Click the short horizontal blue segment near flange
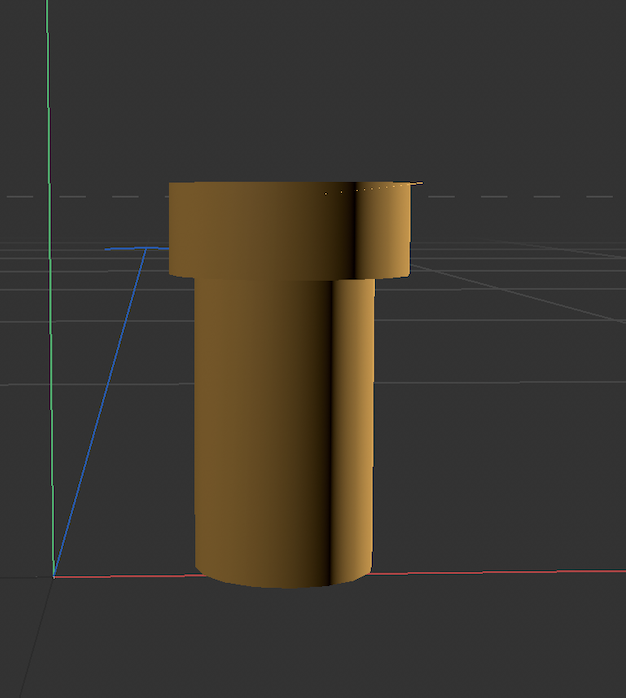This screenshot has height=698, width=626. click(125, 248)
